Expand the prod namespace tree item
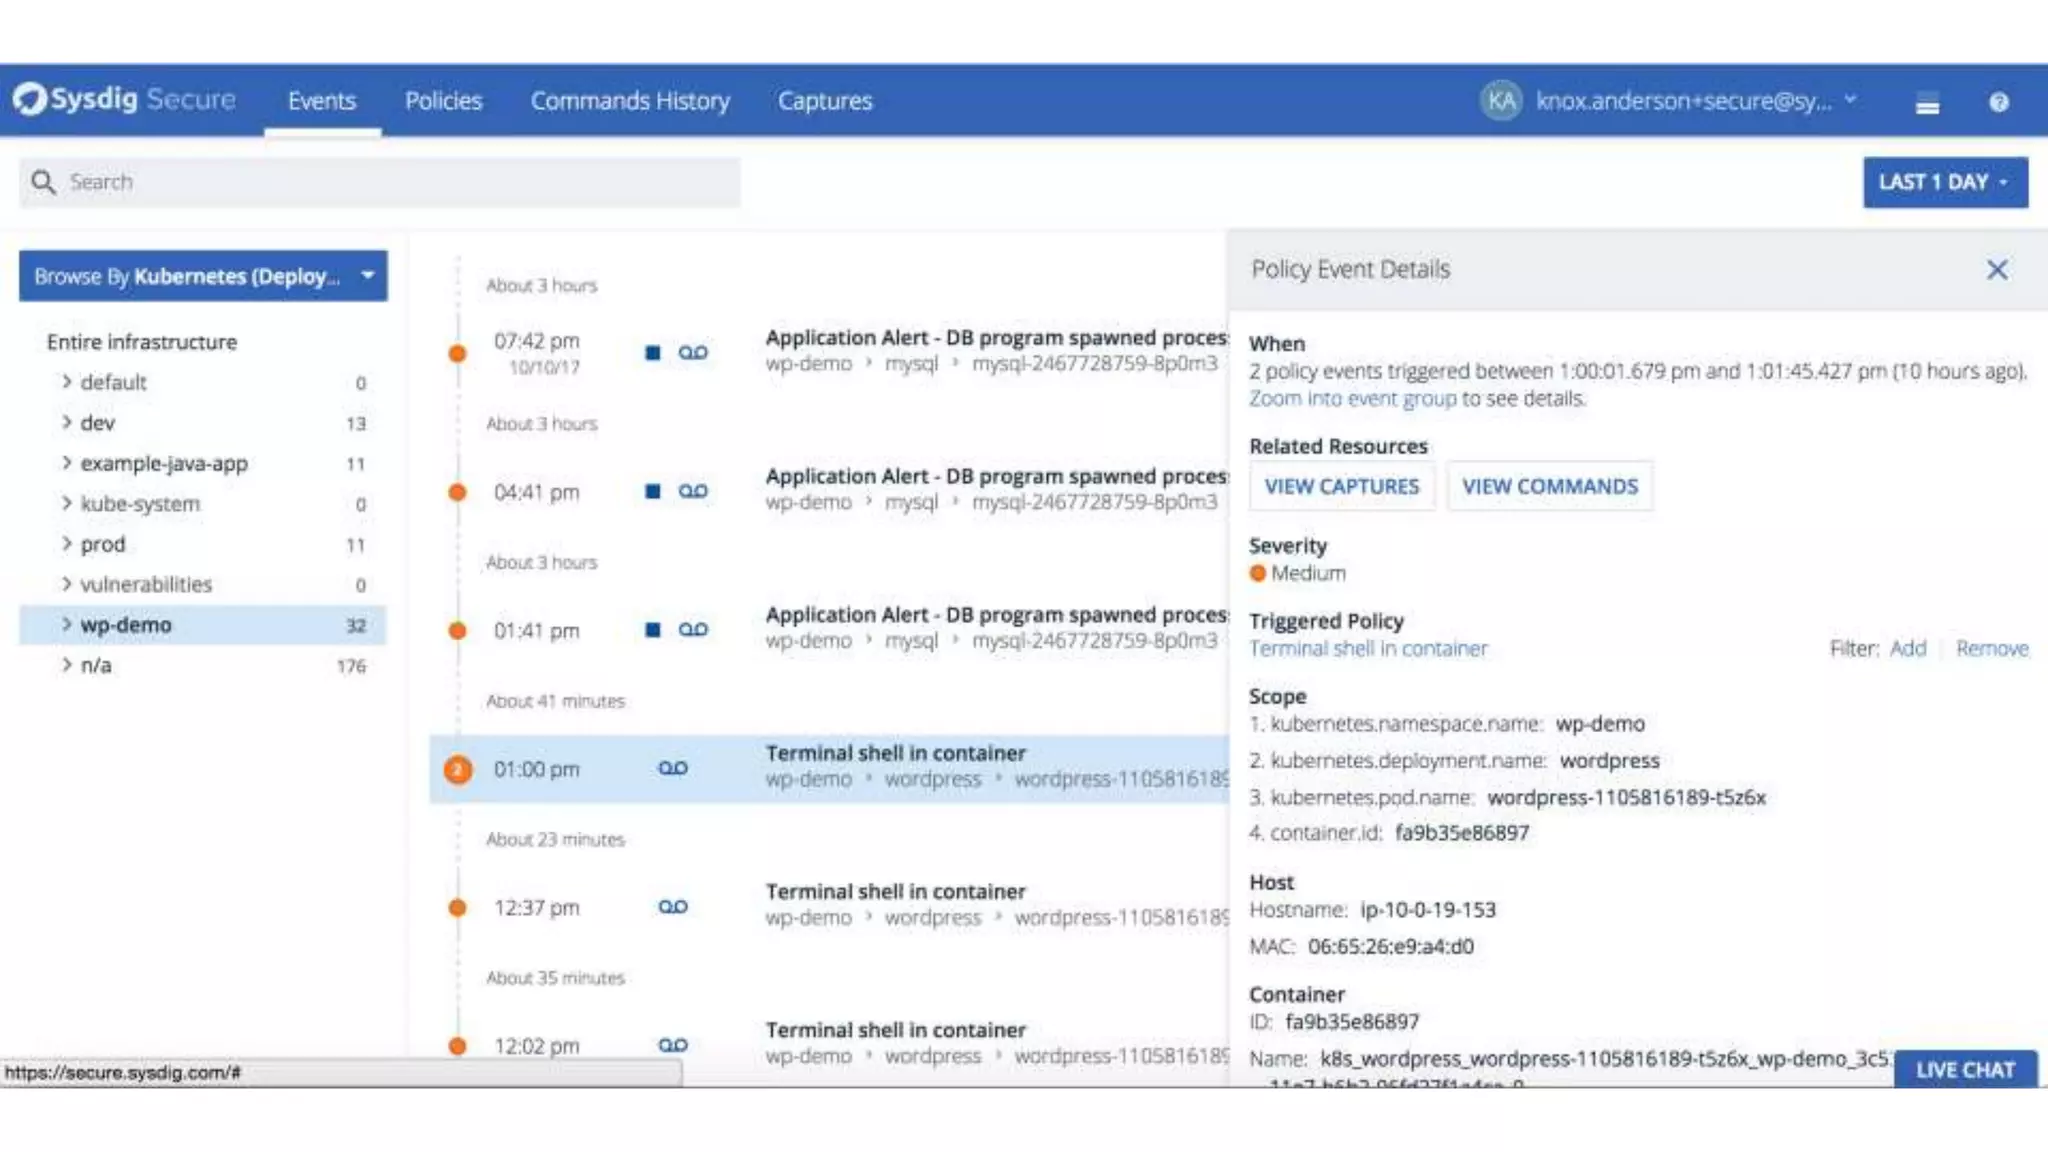Screen dimensions: 2048x1152 (x=67, y=544)
